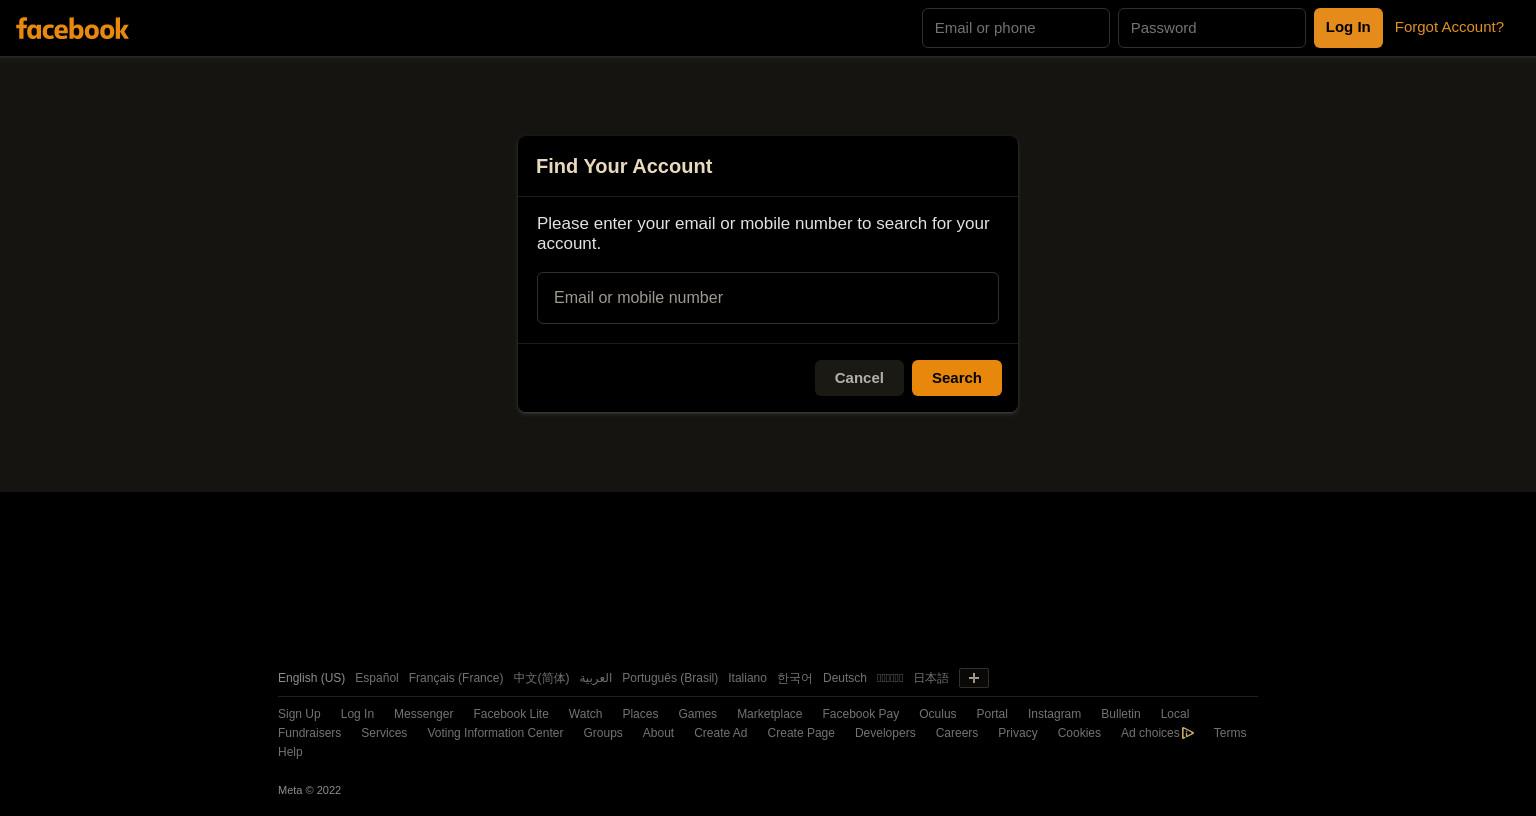Switch language to Deutsch
1536x816 pixels.
pos(844,678)
